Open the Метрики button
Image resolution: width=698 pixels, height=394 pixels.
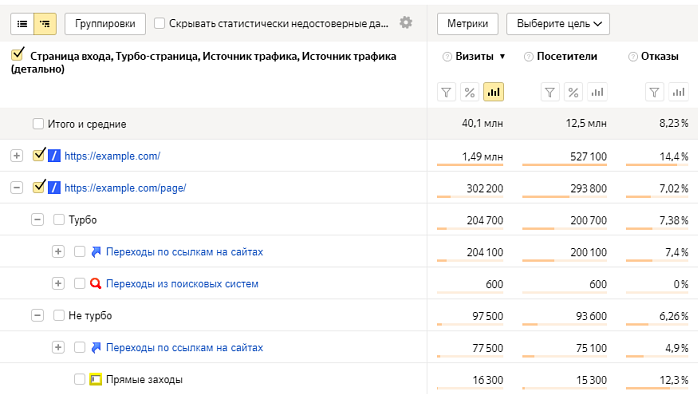(467, 24)
